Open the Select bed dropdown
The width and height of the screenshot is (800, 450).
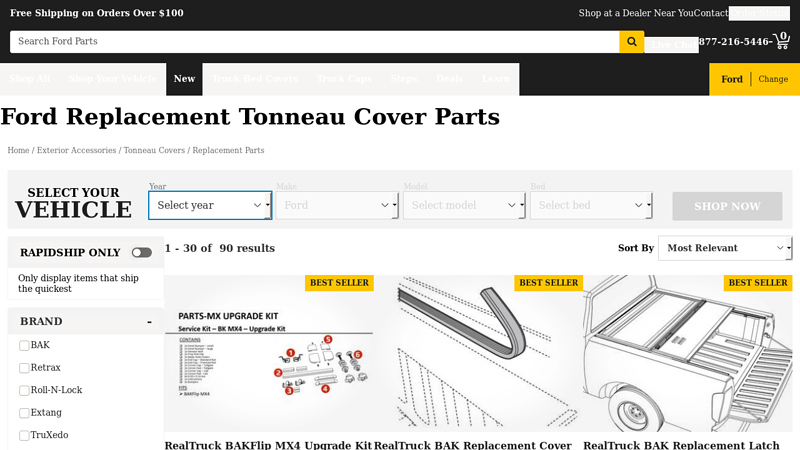point(591,205)
